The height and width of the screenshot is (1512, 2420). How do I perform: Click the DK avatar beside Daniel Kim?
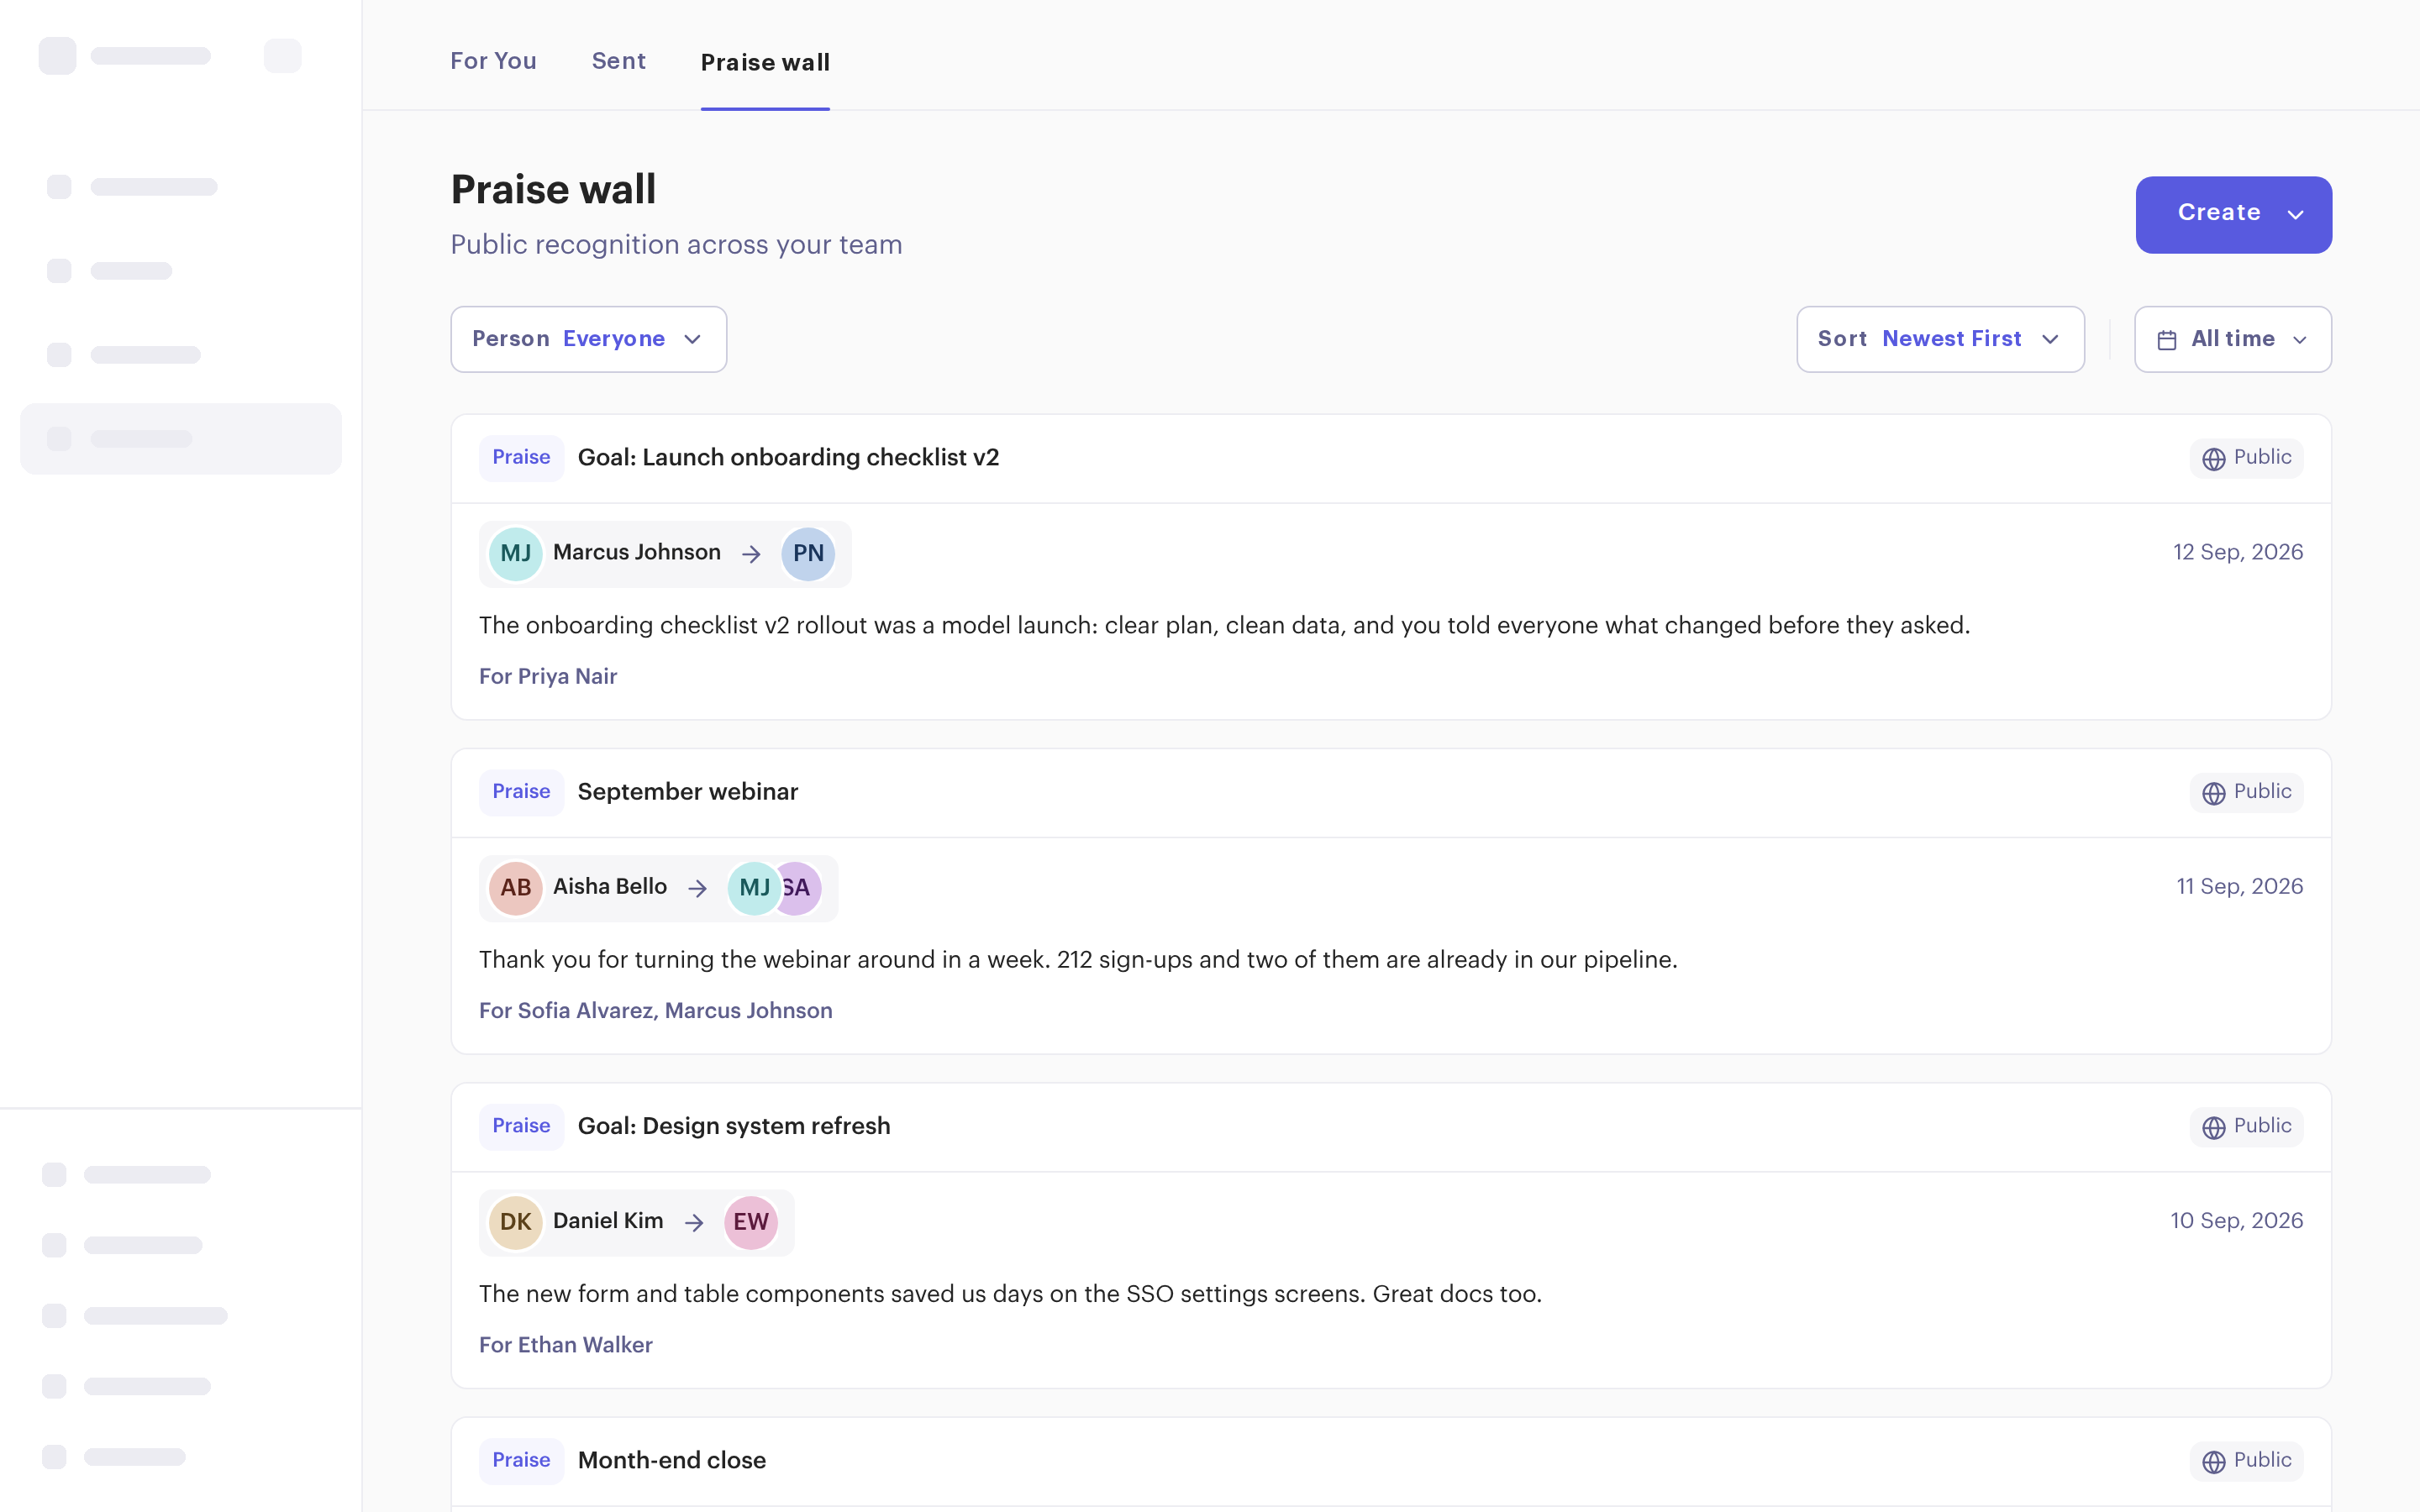pos(515,1221)
